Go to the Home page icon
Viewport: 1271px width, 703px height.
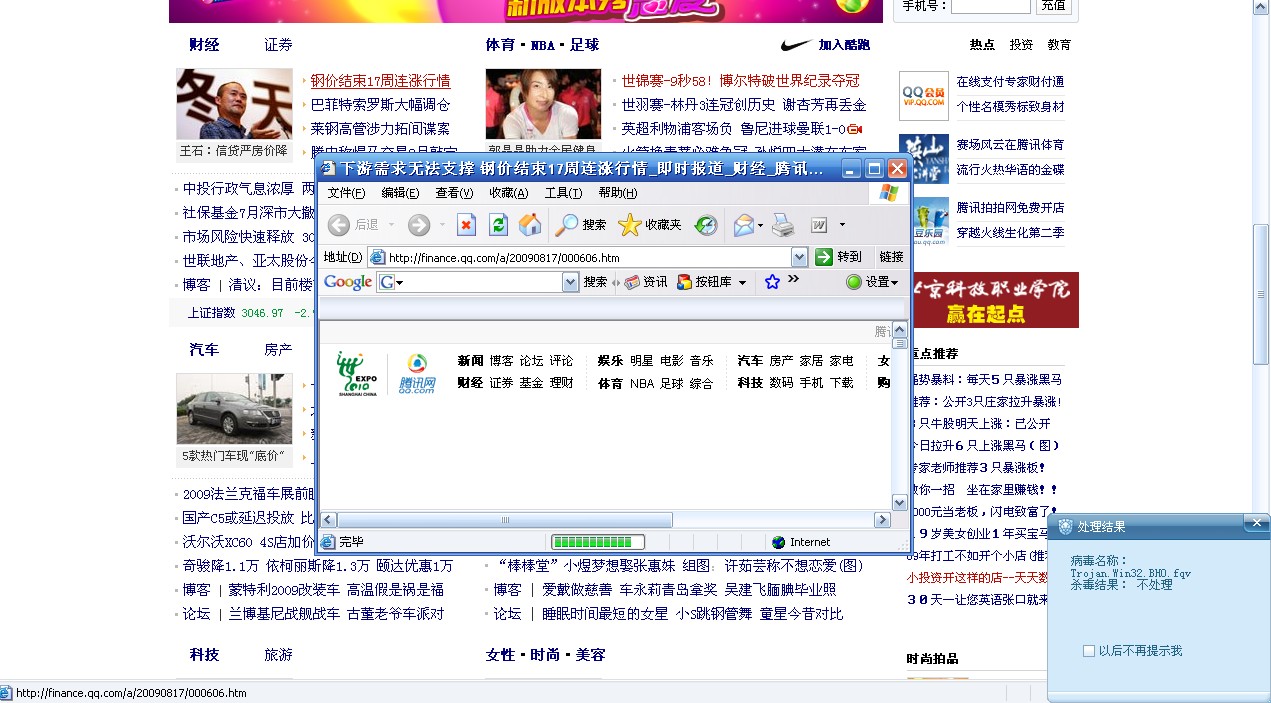530,225
